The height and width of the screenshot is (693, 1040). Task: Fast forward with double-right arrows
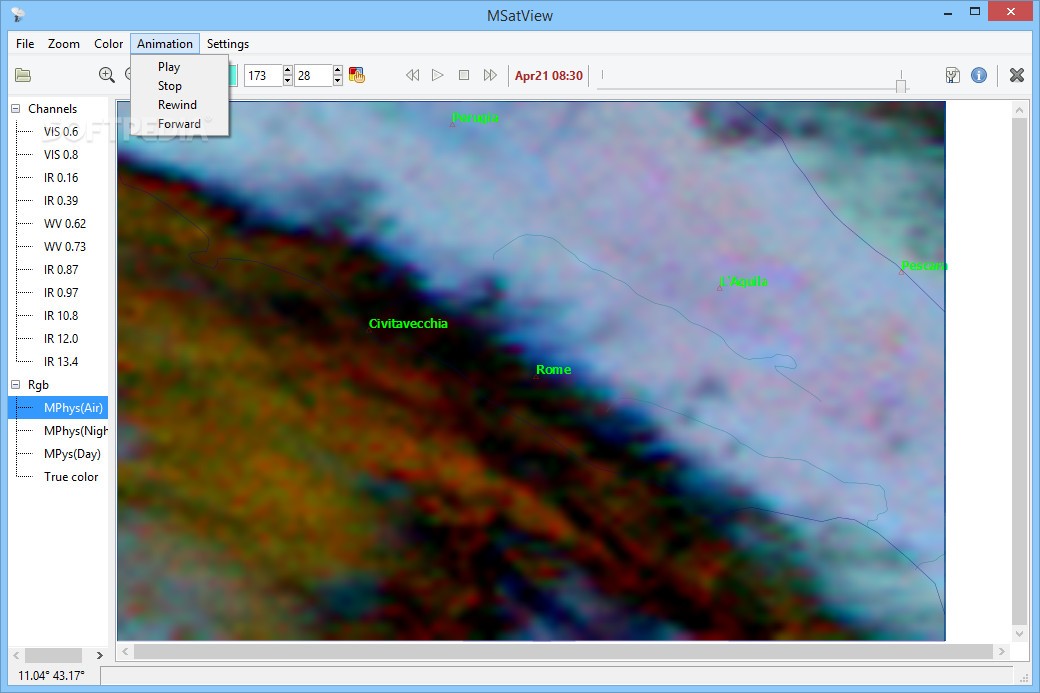(x=490, y=75)
